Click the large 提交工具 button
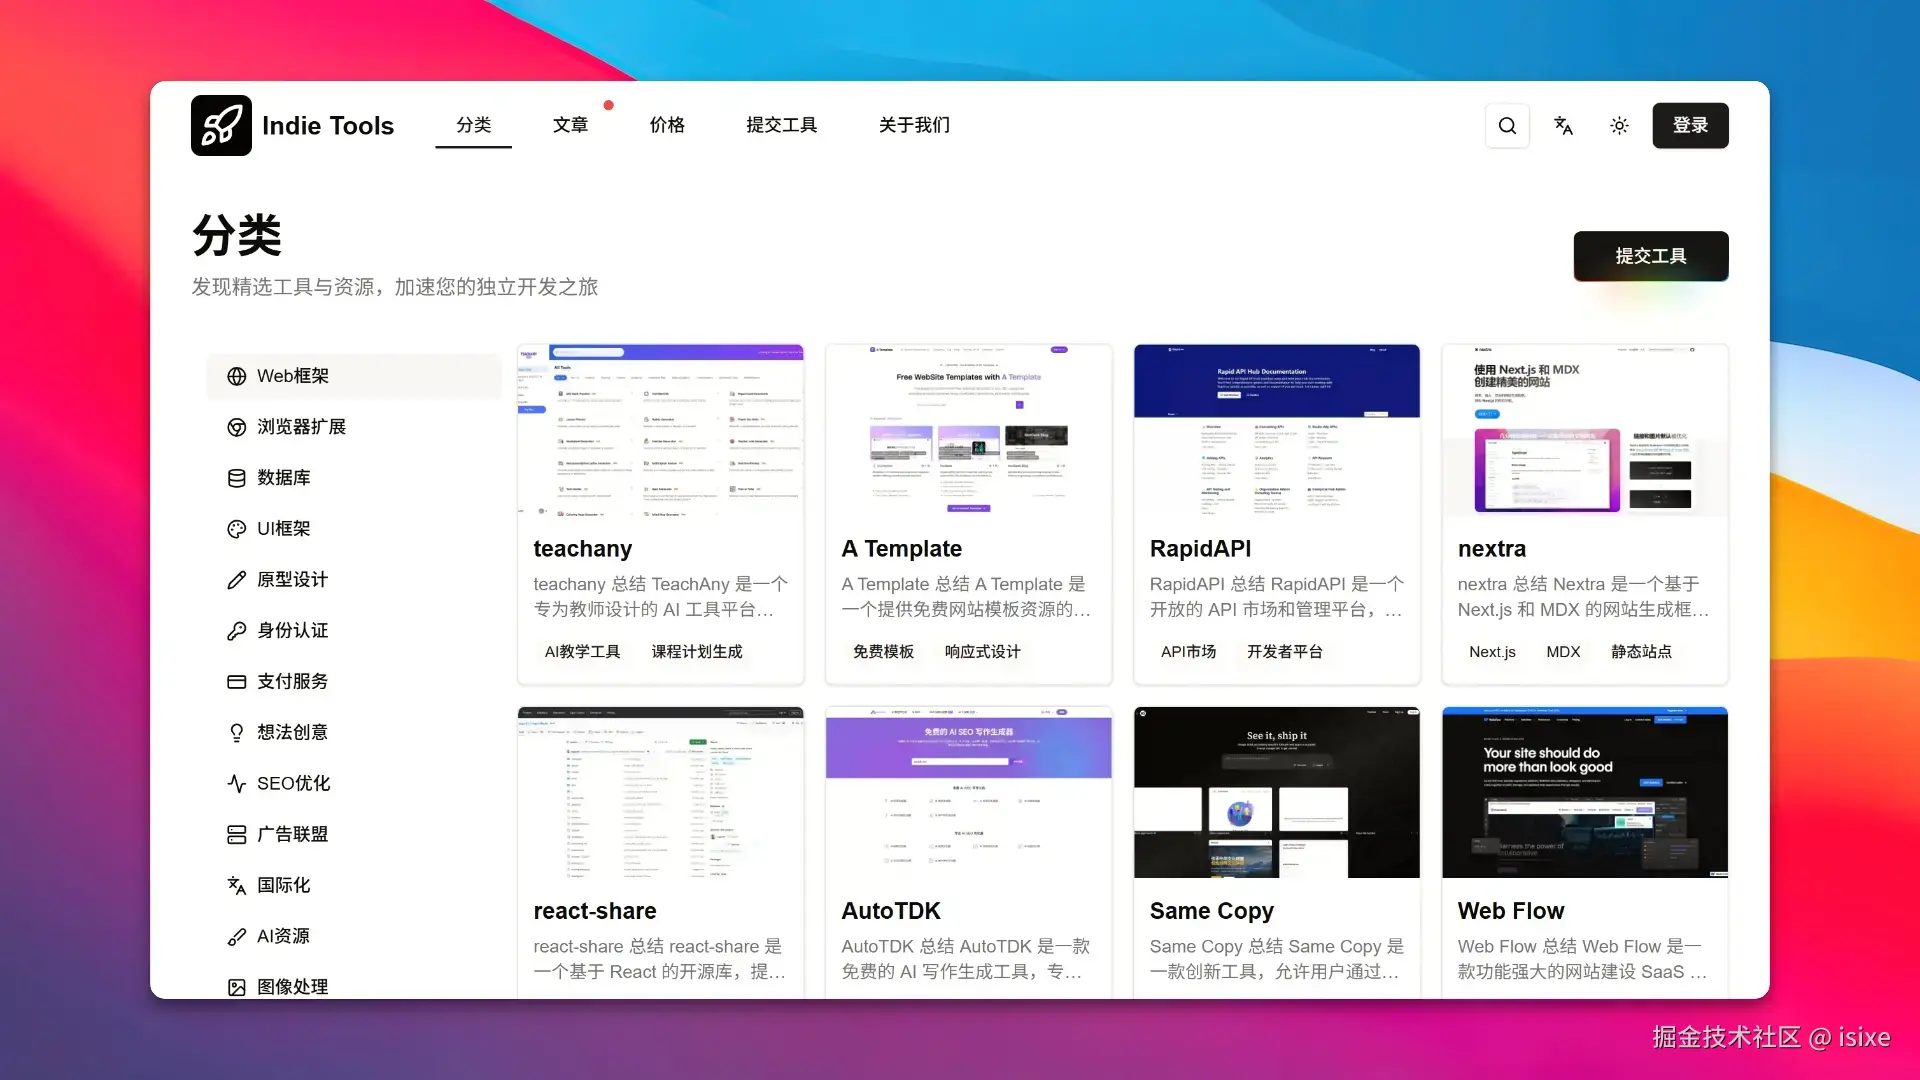This screenshot has height=1080, width=1920. [1650, 256]
